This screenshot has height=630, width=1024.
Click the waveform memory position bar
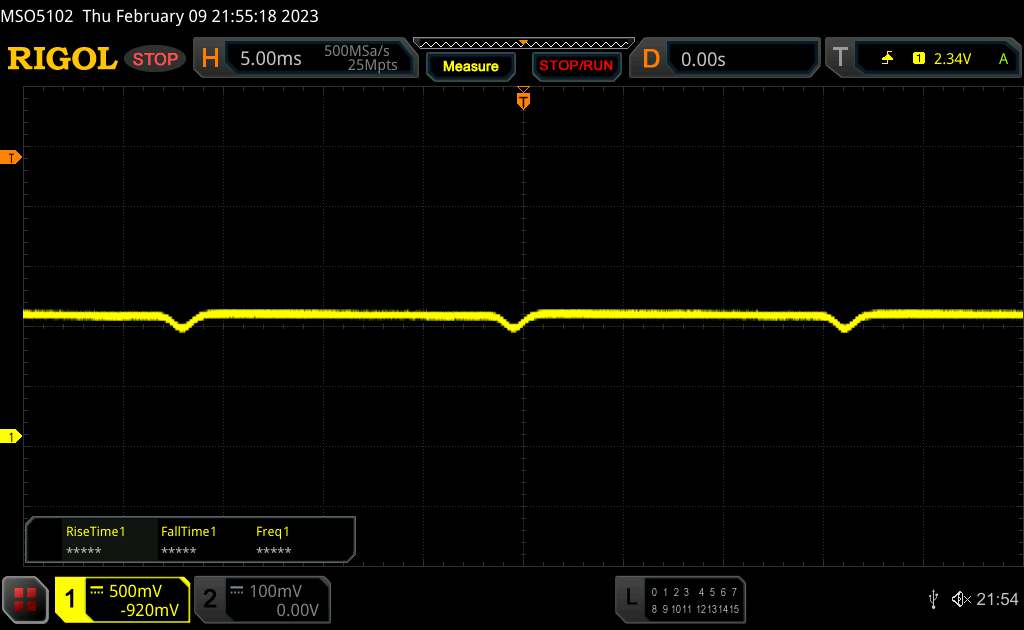[524, 44]
